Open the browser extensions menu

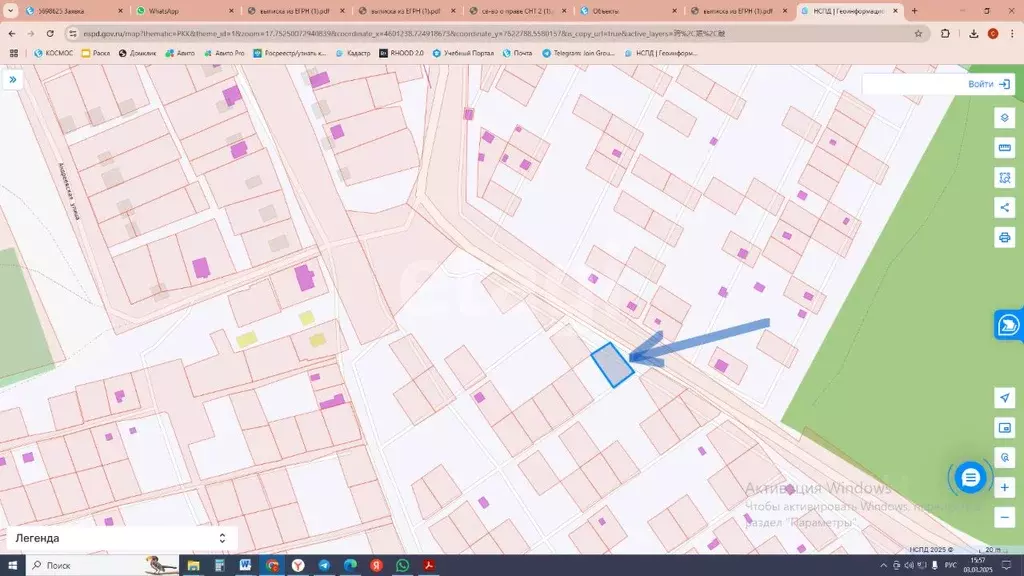pos(945,33)
